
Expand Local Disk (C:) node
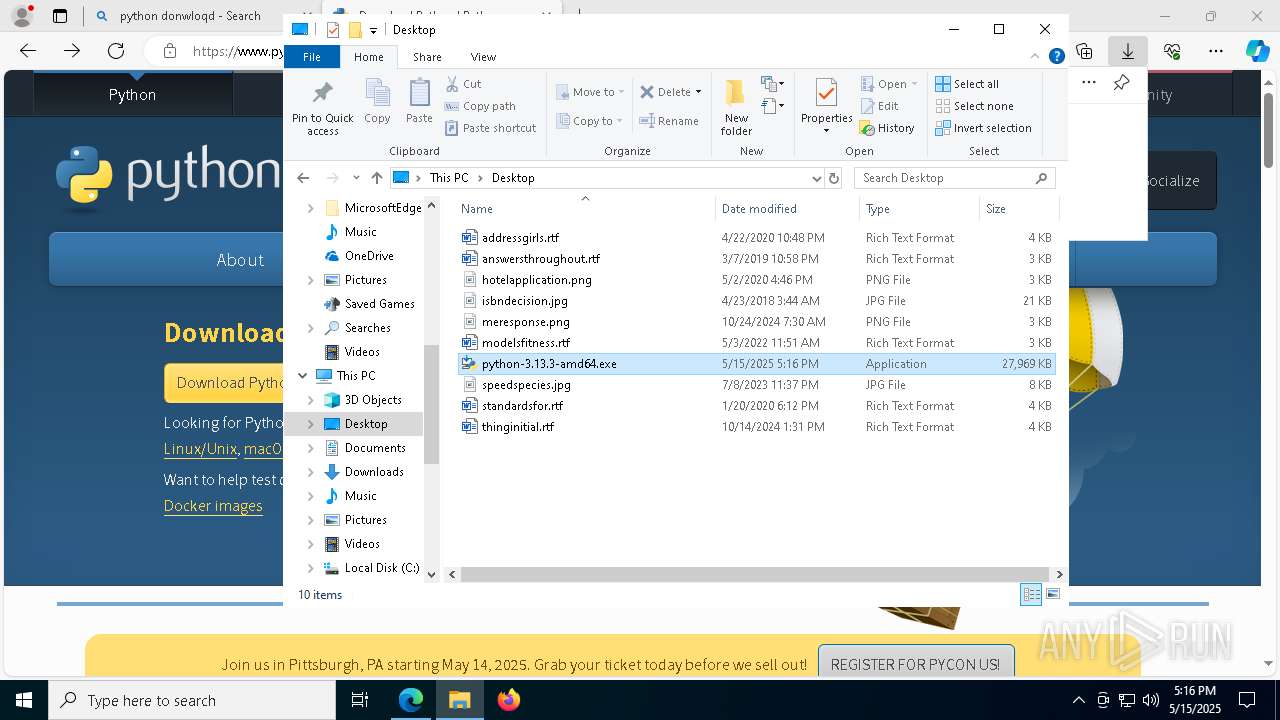pyautogui.click(x=310, y=568)
